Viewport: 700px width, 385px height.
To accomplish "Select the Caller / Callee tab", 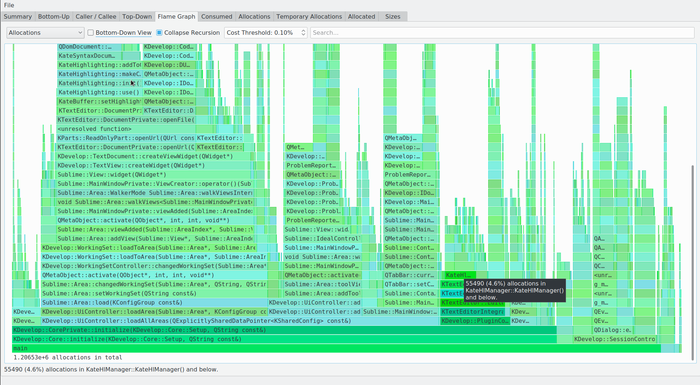I will [x=96, y=17].
